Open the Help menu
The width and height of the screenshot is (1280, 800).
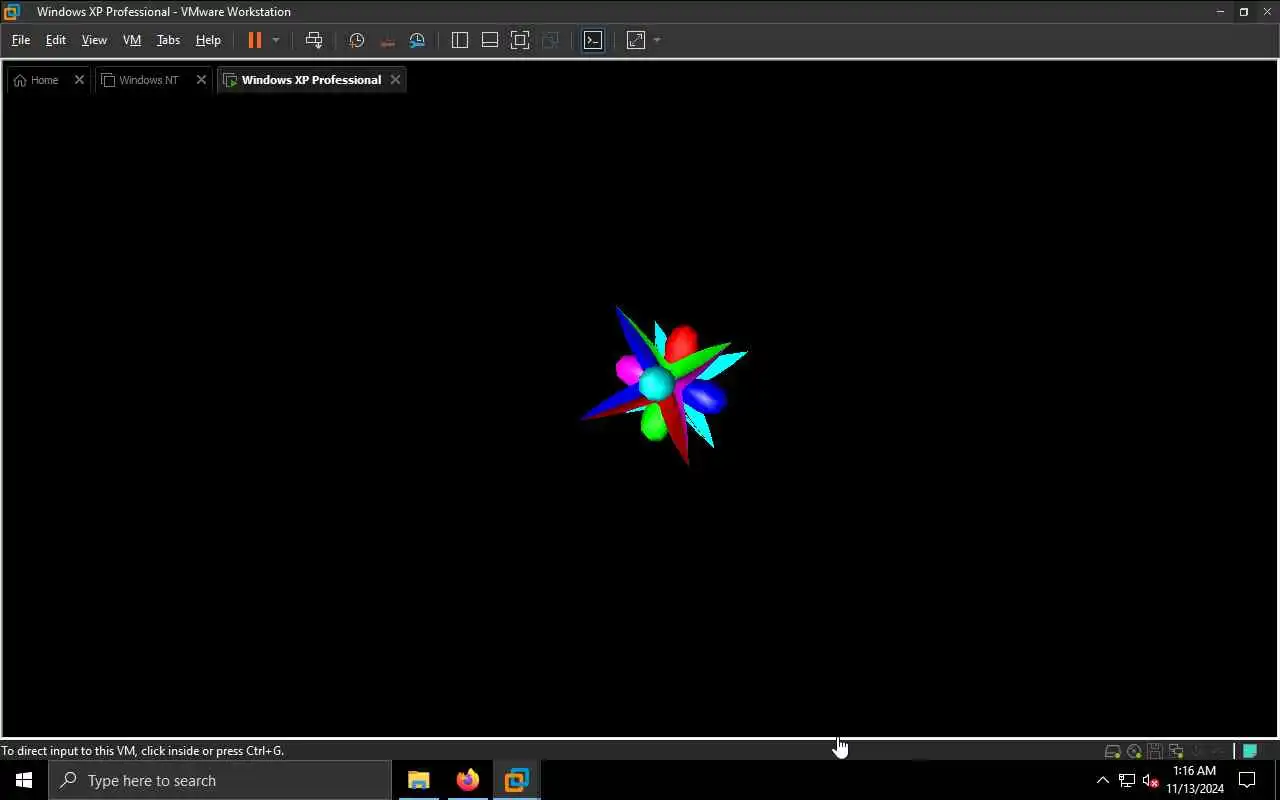pyautogui.click(x=208, y=40)
